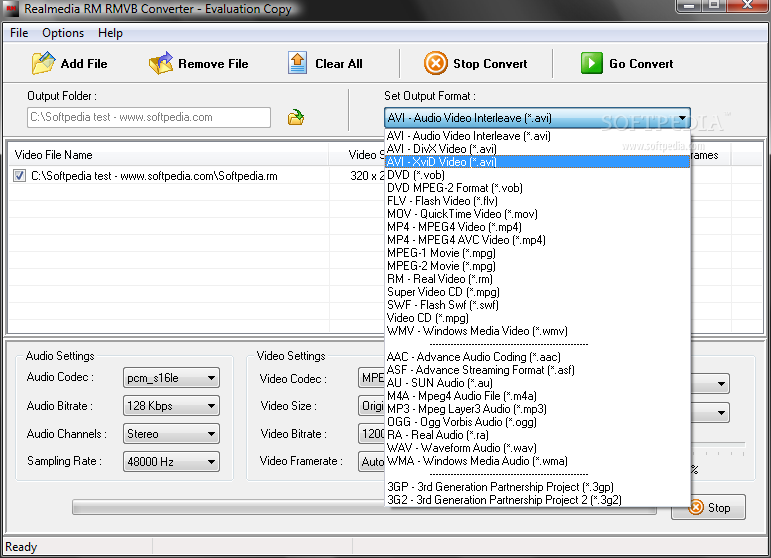Select RA - Real Audio format
Image resolution: width=771 pixels, height=558 pixels.
pyautogui.click(x=537, y=435)
